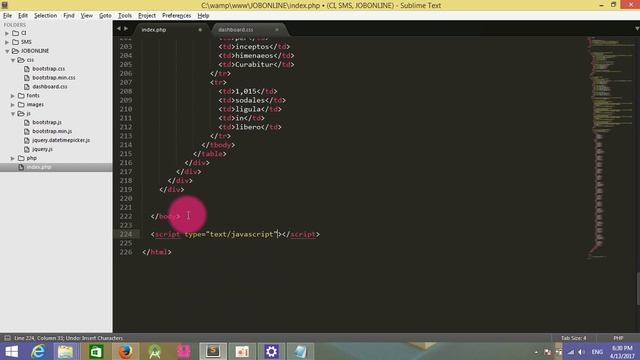Collapse the JOBONLINE folder arrow
640x360 pixels.
coord(7,51)
